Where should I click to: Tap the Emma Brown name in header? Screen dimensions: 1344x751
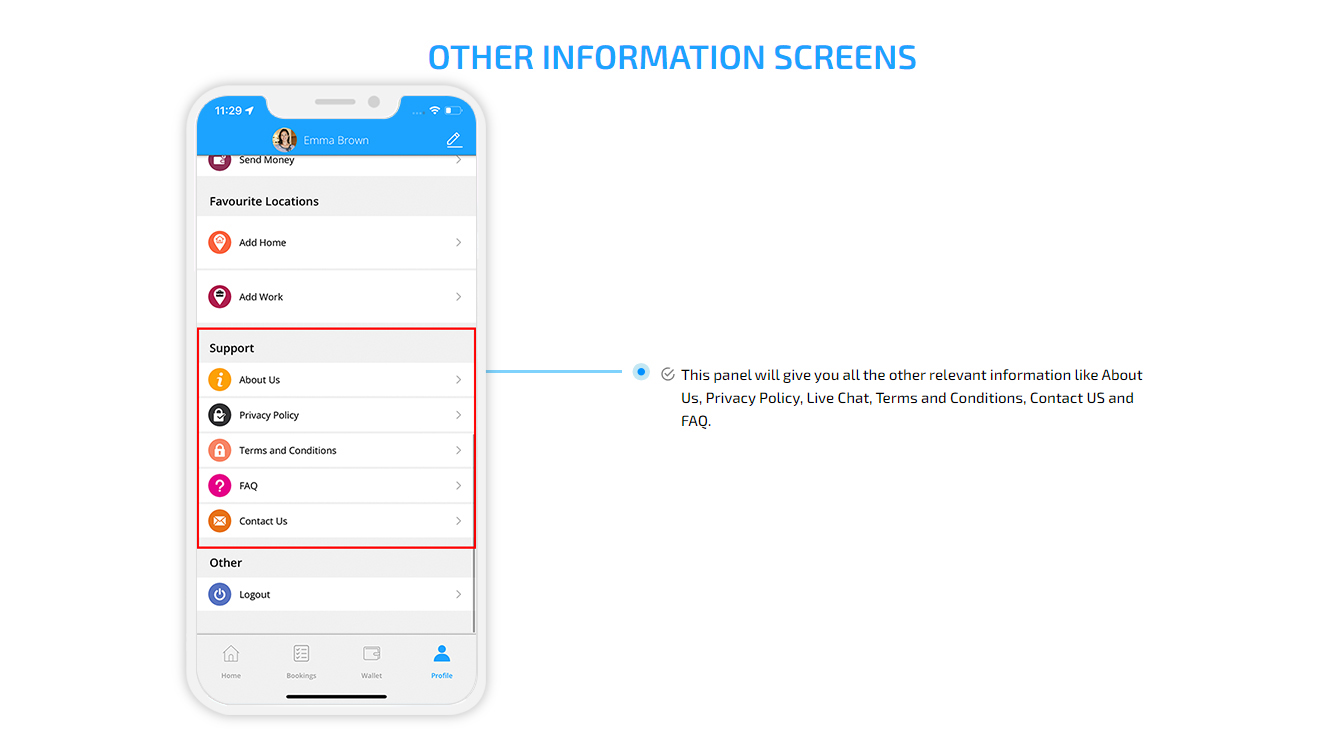coord(336,140)
